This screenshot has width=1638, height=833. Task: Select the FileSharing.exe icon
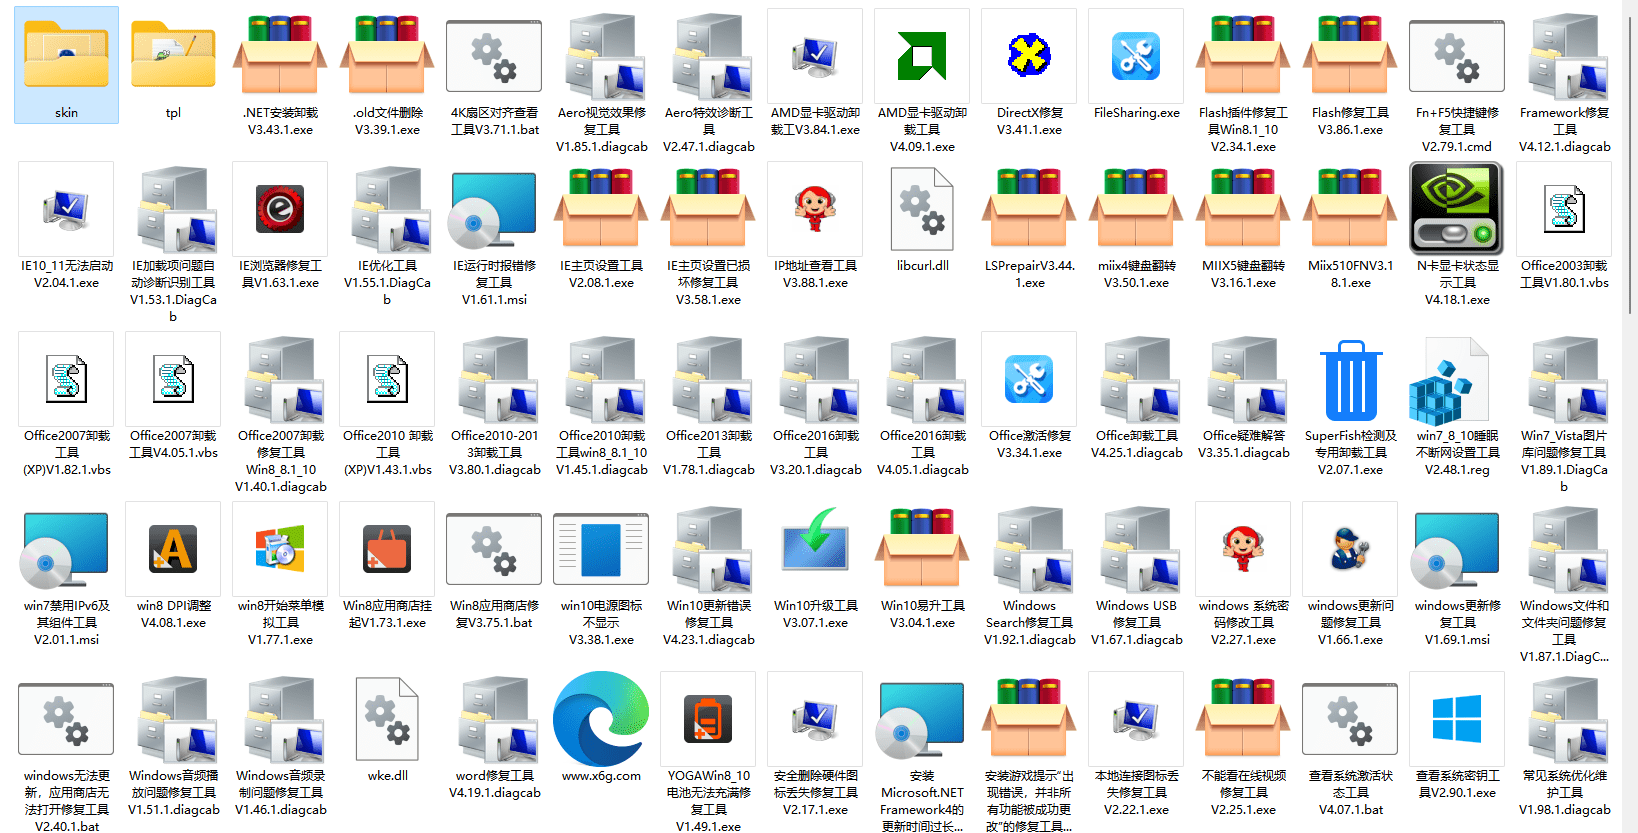click(x=1136, y=55)
